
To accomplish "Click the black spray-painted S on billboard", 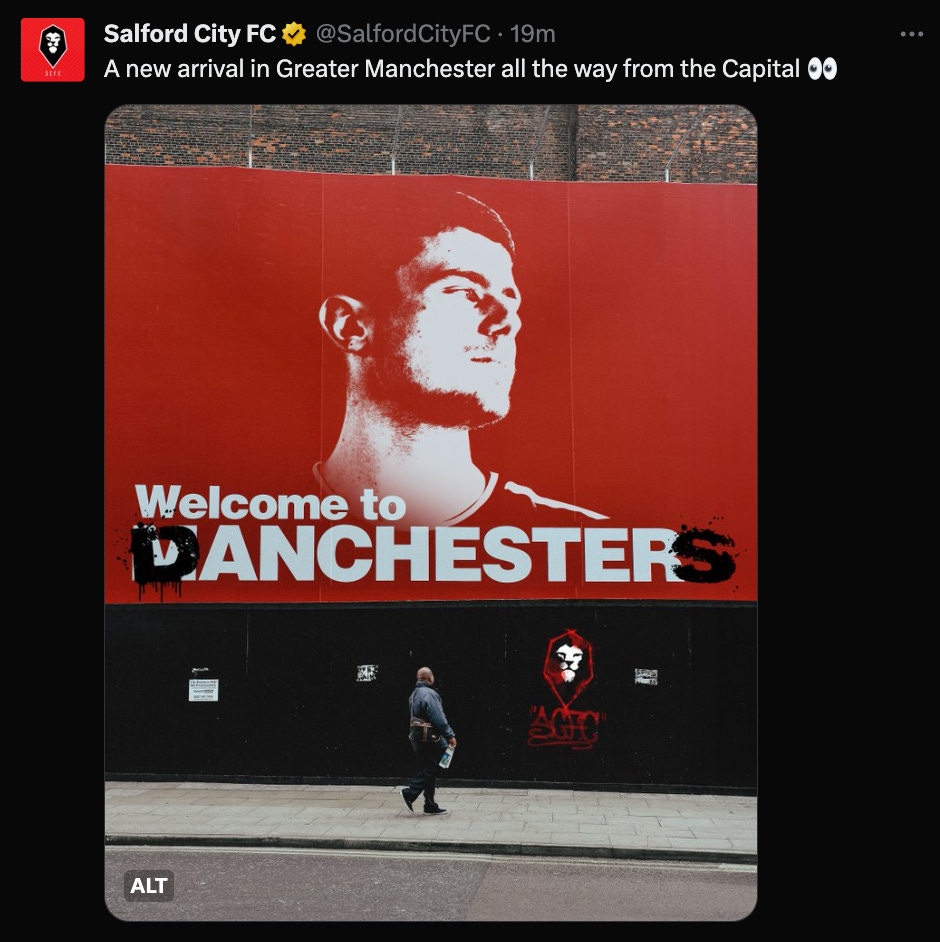I will (x=703, y=555).
